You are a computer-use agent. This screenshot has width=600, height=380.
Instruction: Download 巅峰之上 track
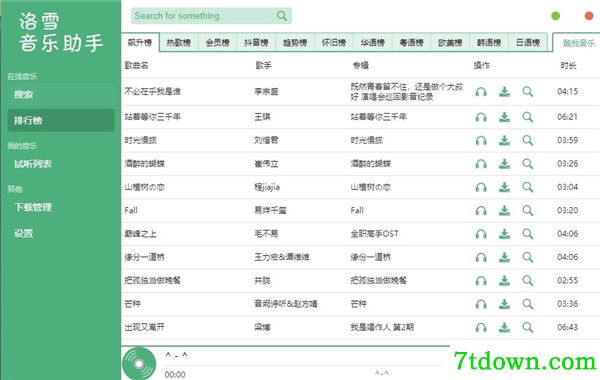tap(504, 234)
